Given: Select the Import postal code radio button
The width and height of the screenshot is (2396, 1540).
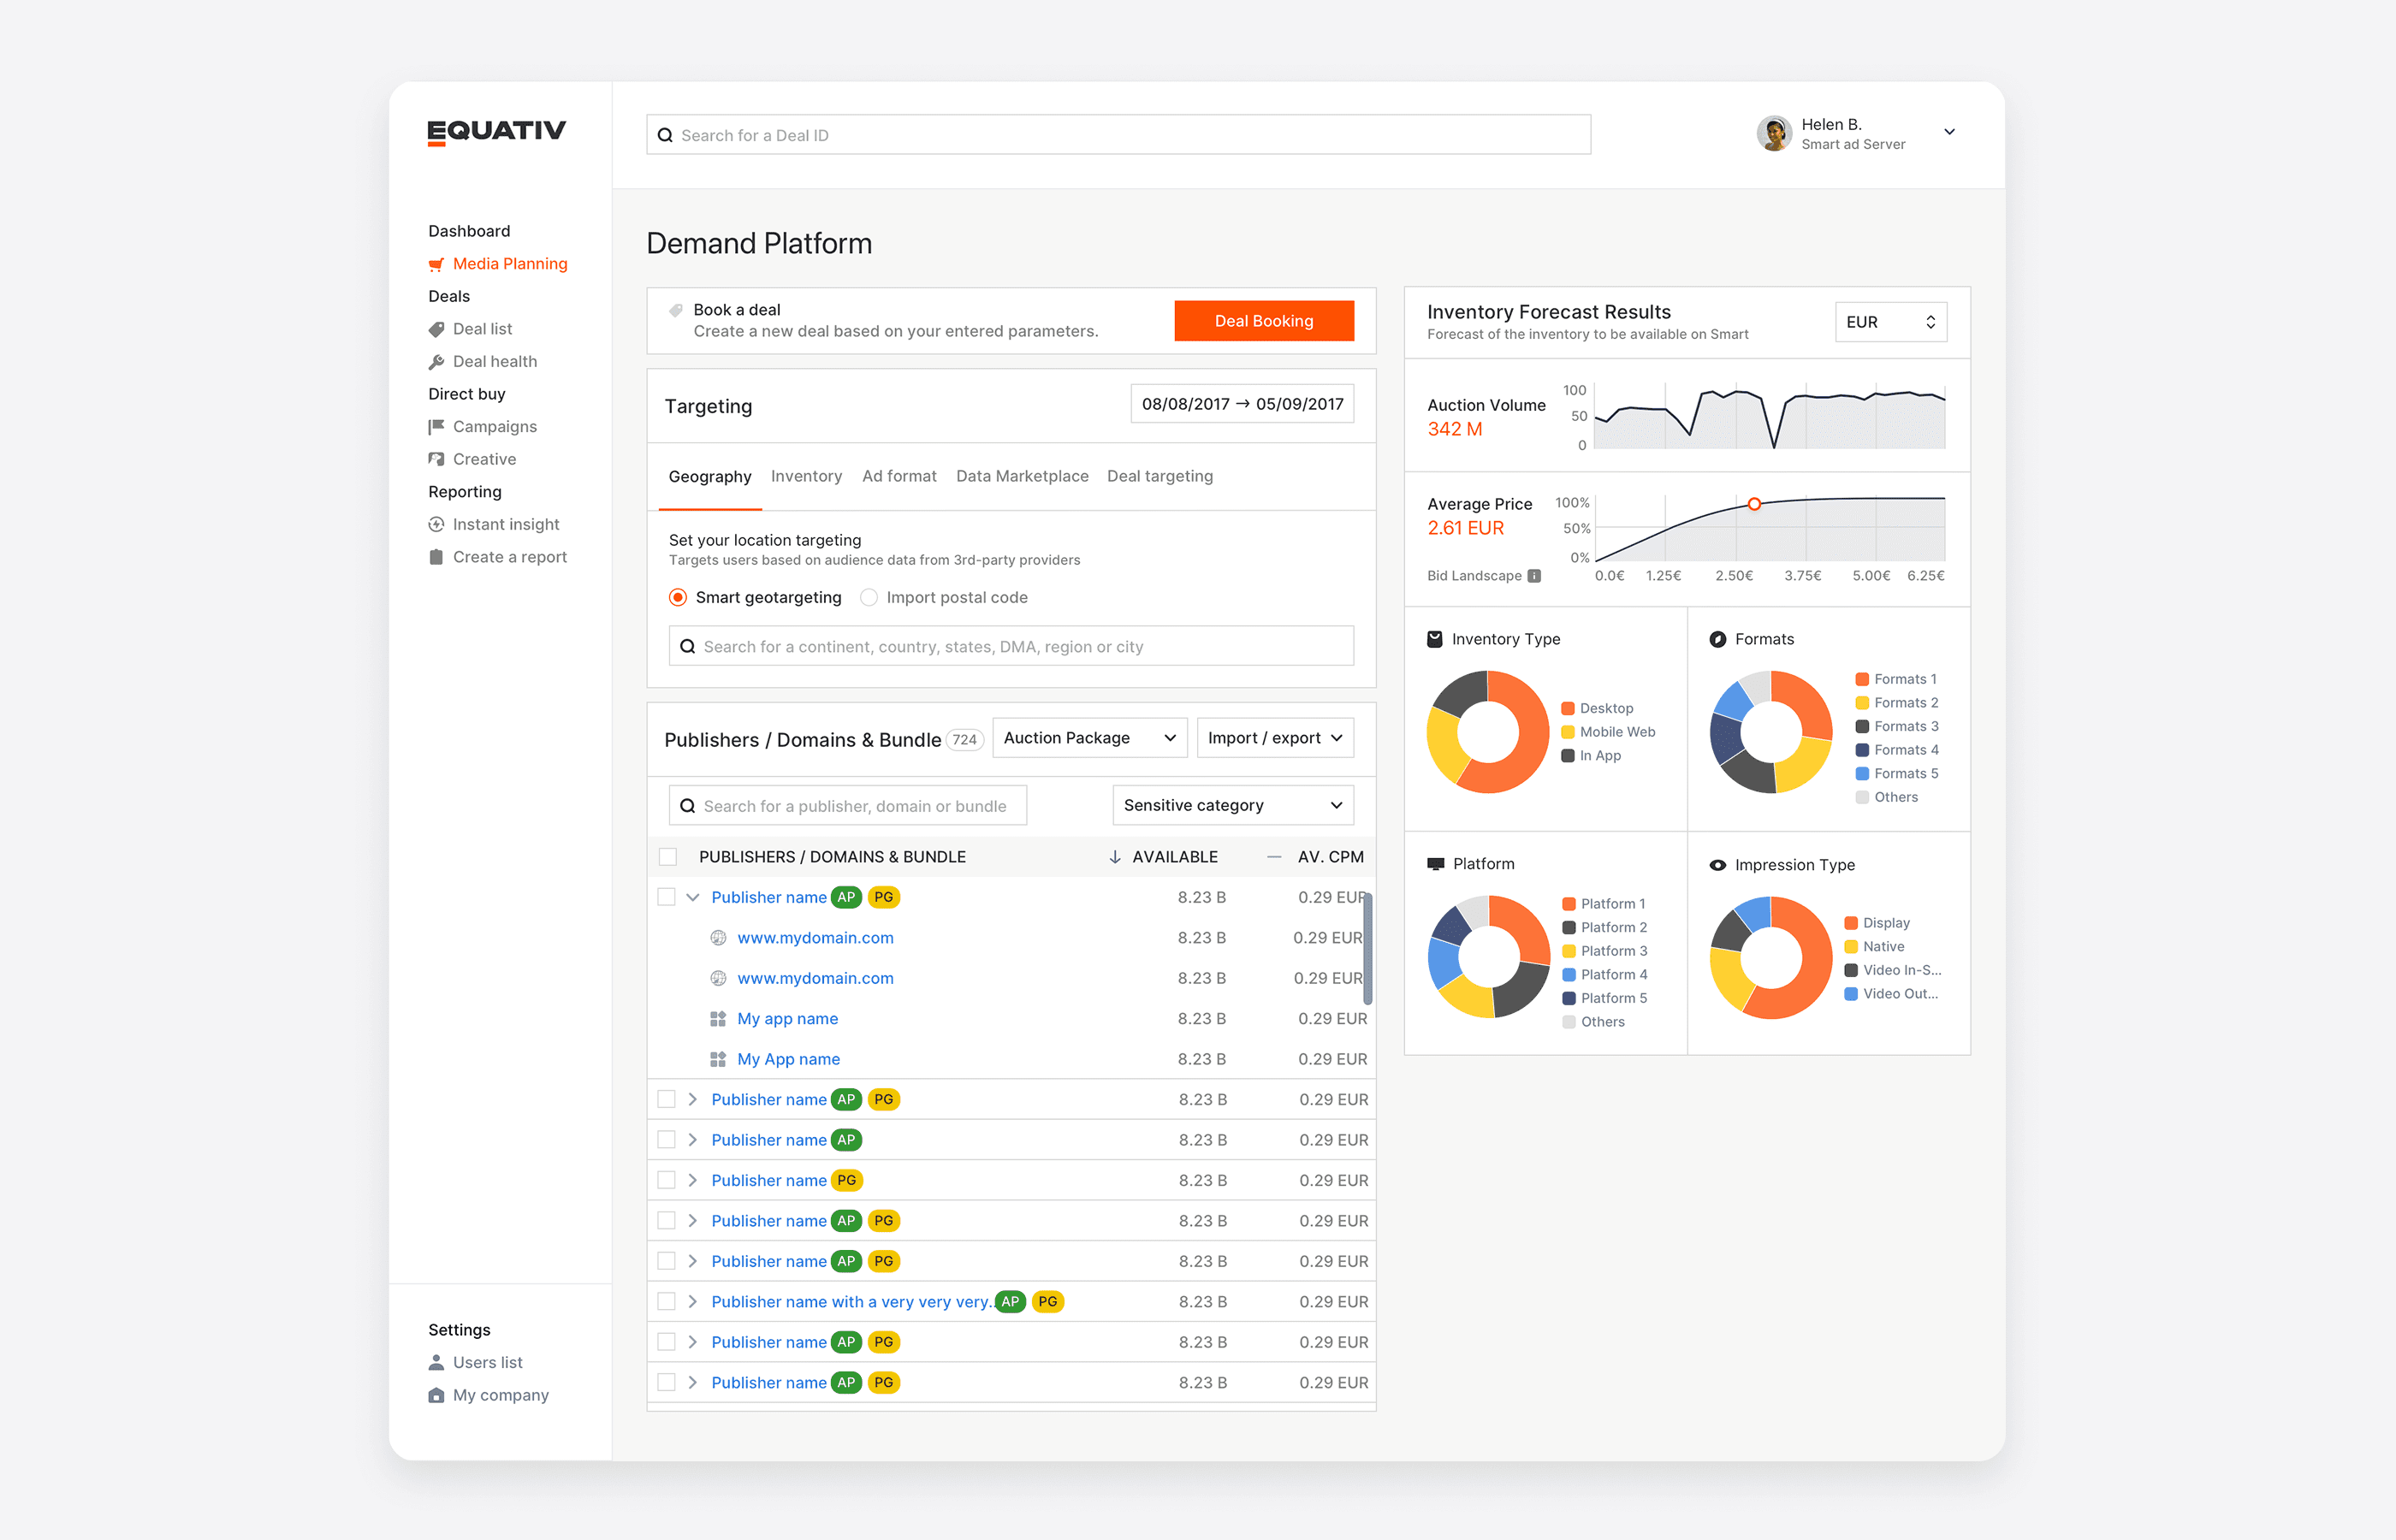Looking at the screenshot, I should point(869,597).
